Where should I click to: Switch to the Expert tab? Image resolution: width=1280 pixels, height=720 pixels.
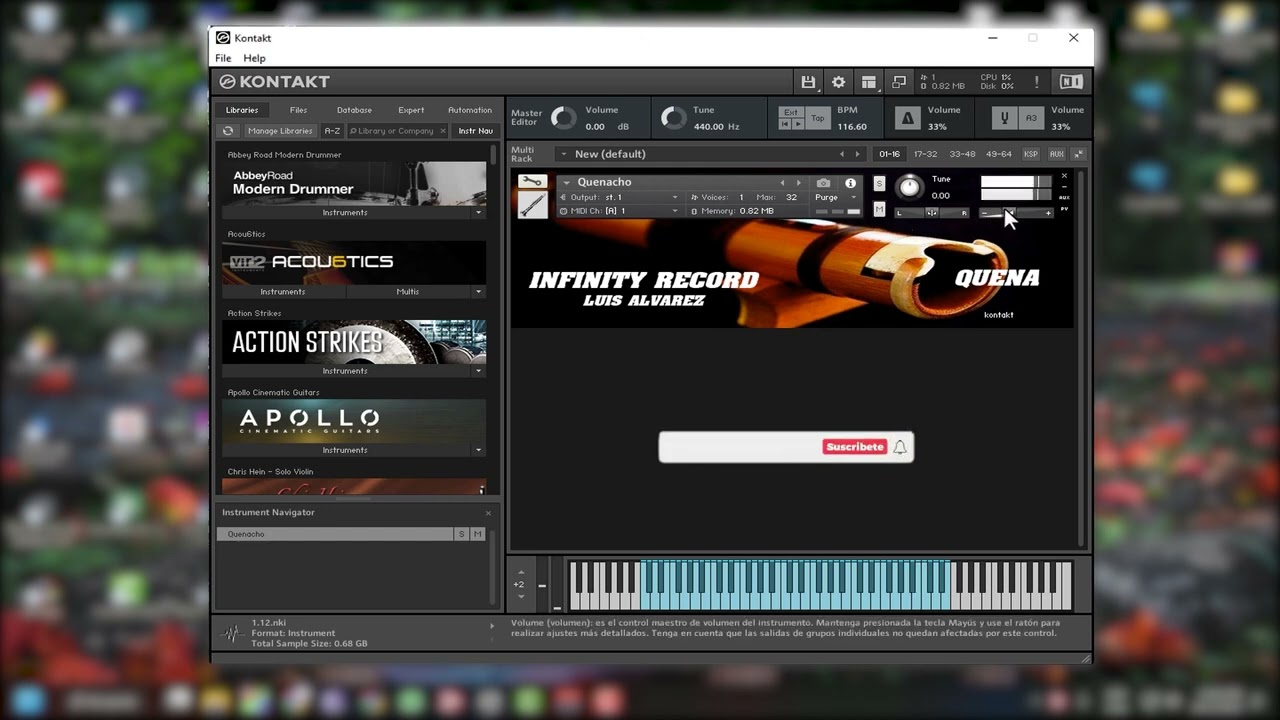pos(411,110)
